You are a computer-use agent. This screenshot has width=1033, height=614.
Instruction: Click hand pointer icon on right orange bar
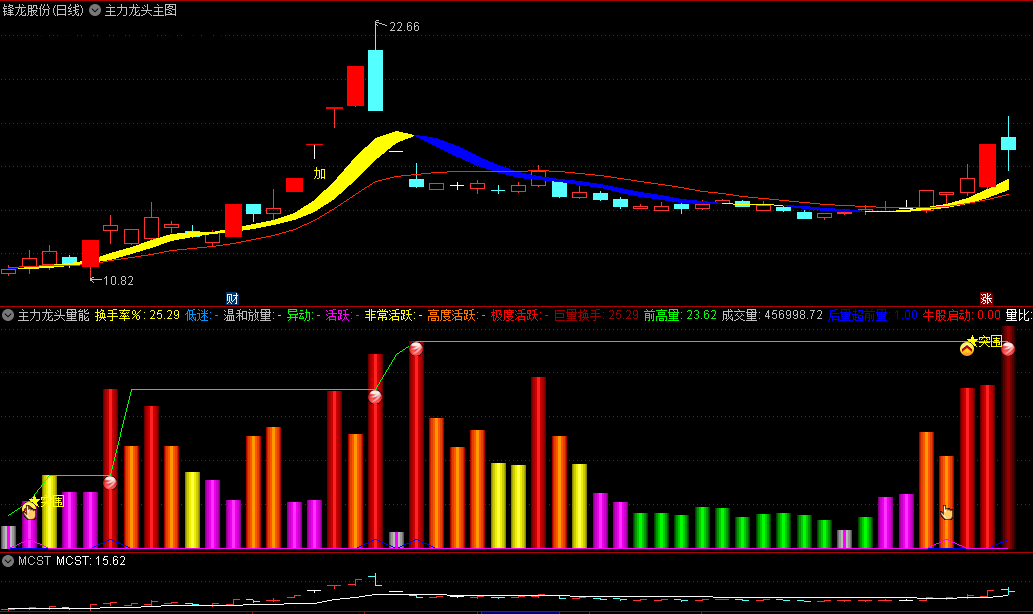[x=947, y=512]
